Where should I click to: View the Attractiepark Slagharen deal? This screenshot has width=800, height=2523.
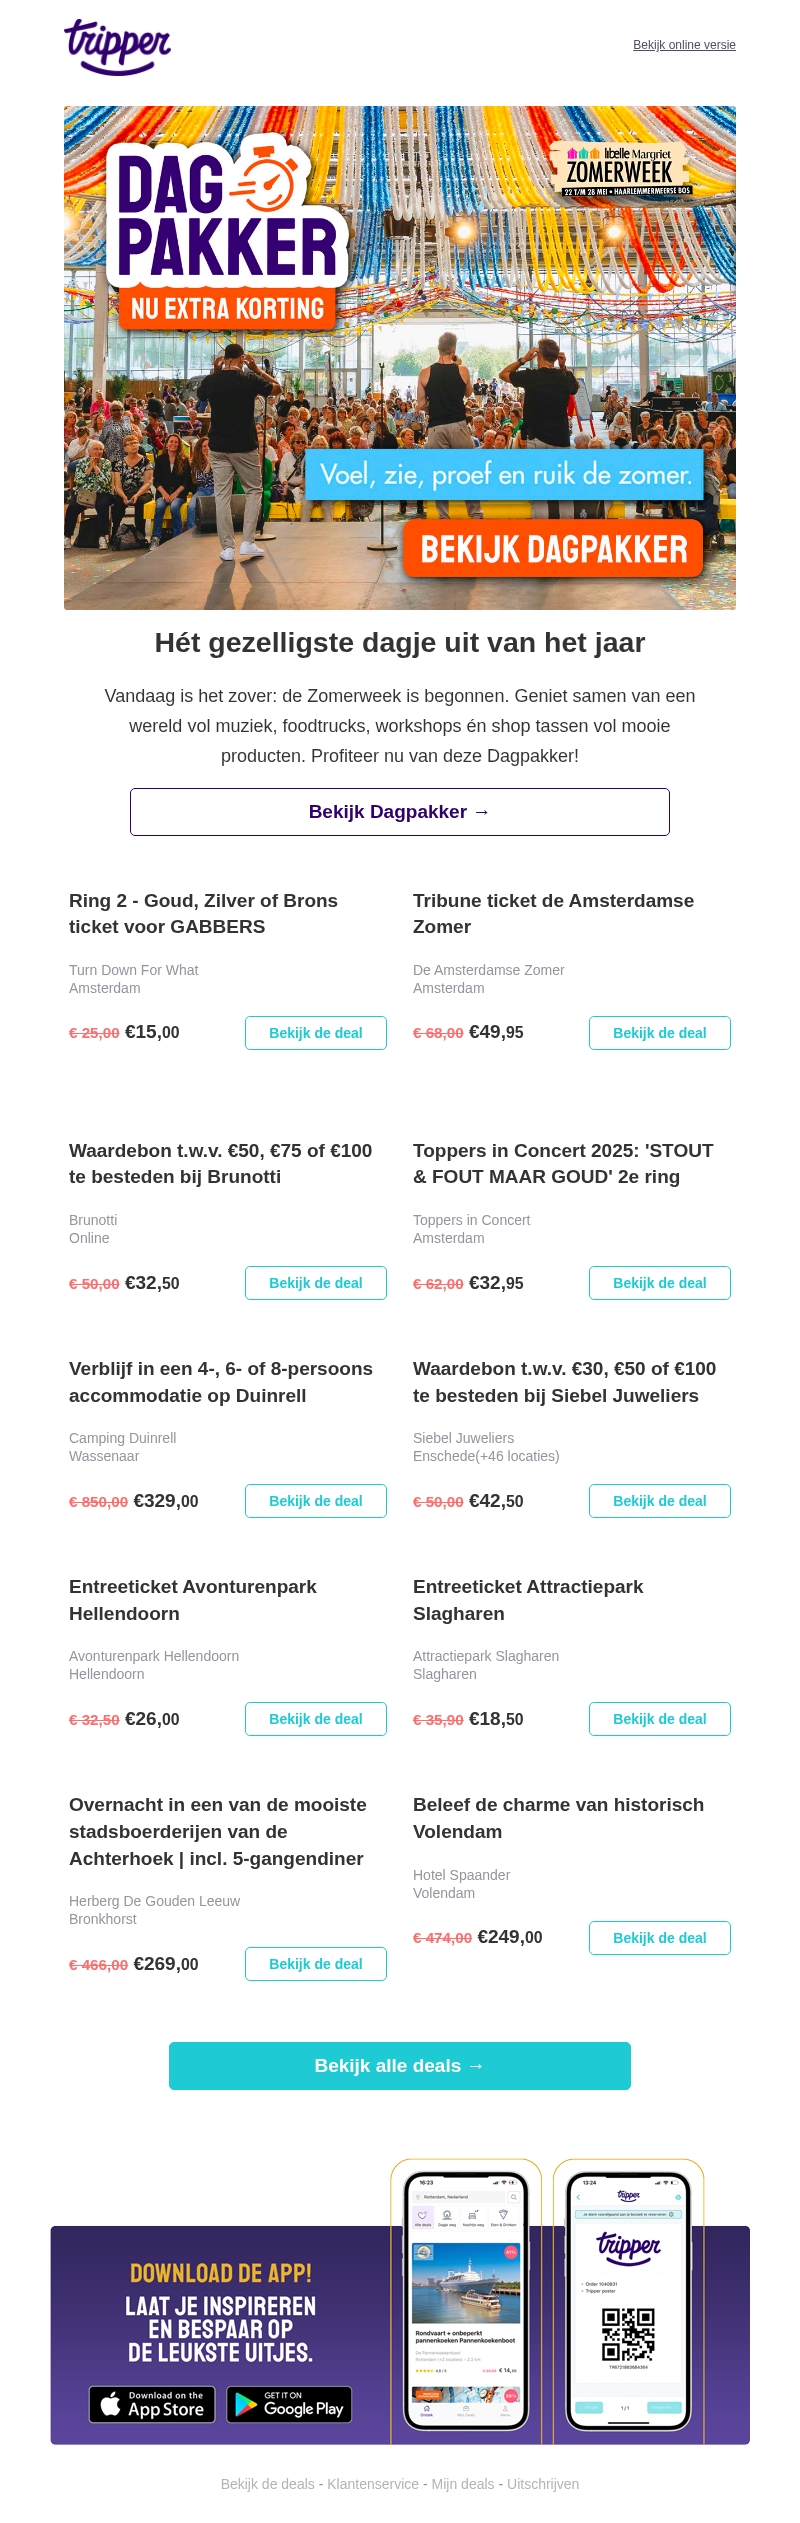660,1719
